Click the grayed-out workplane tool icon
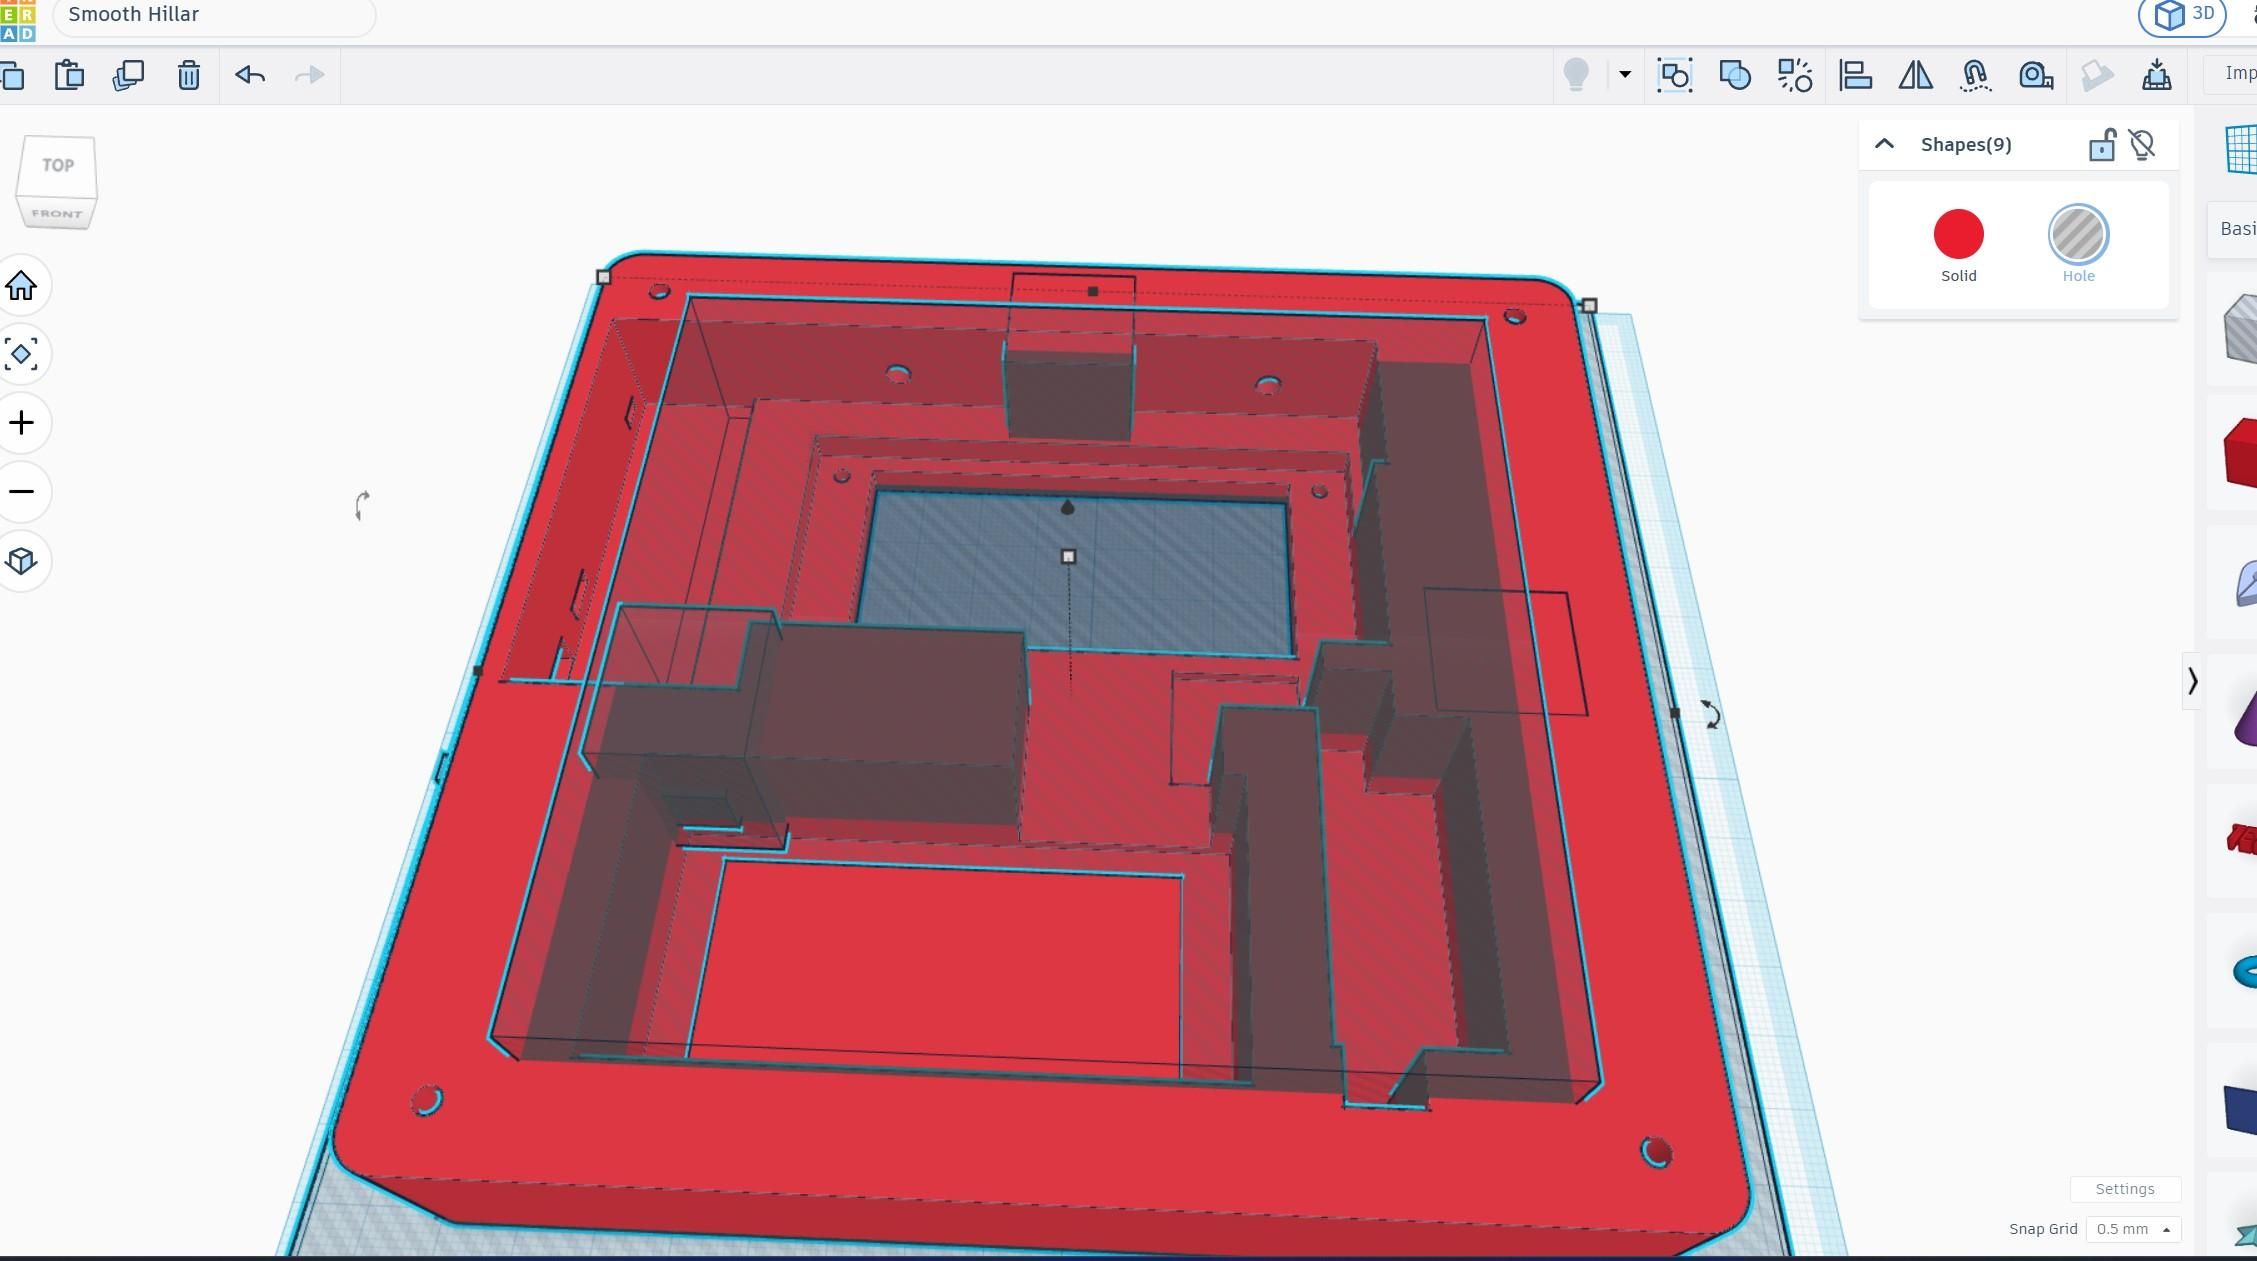Image resolution: width=2257 pixels, height=1261 pixels. click(2097, 75)
